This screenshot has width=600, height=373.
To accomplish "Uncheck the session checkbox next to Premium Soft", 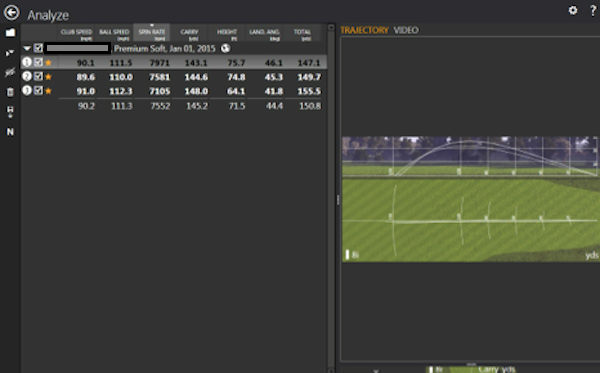I will [38, 48].
